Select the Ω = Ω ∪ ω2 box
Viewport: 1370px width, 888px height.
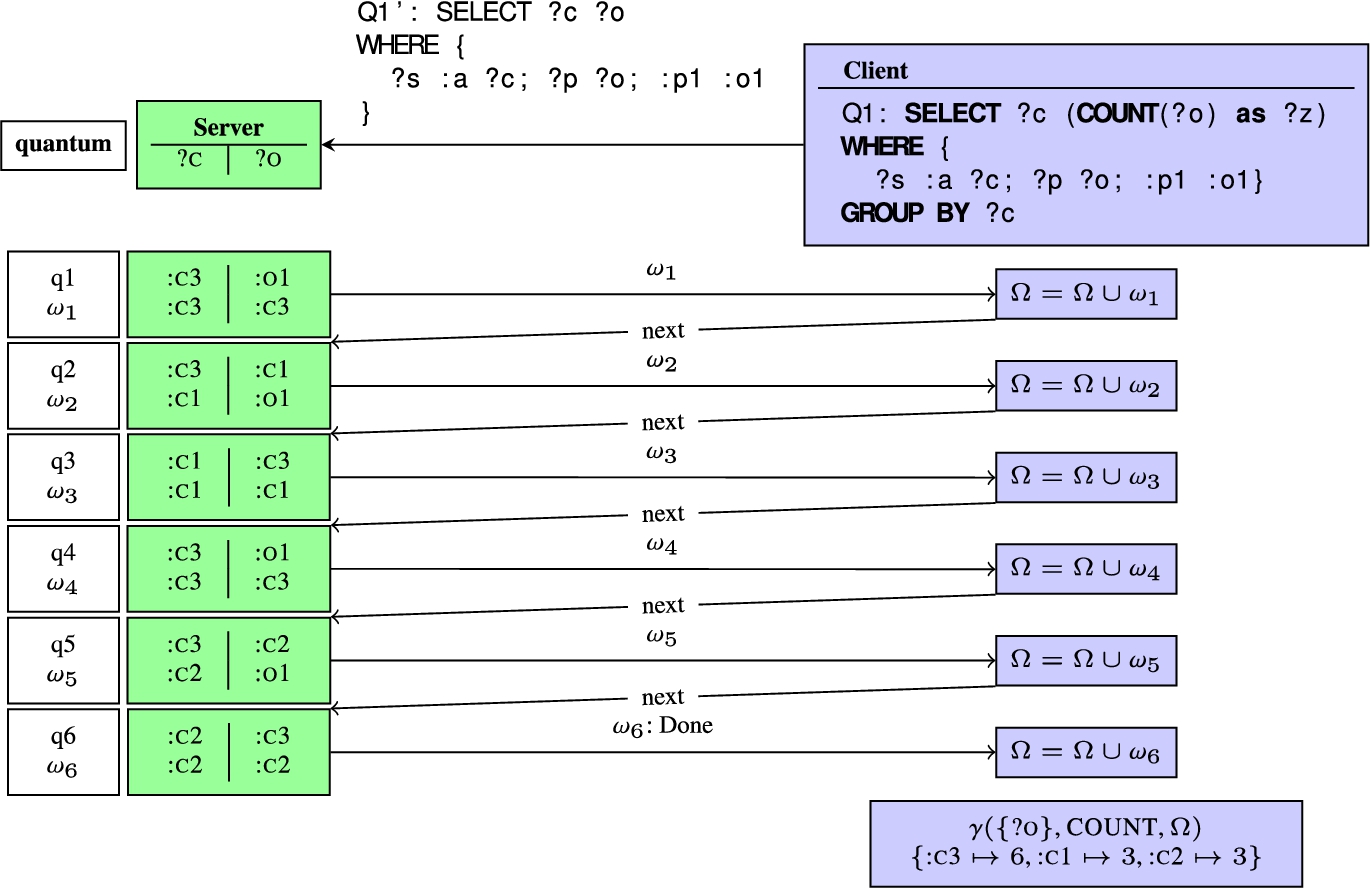[x=1085, y=386]
